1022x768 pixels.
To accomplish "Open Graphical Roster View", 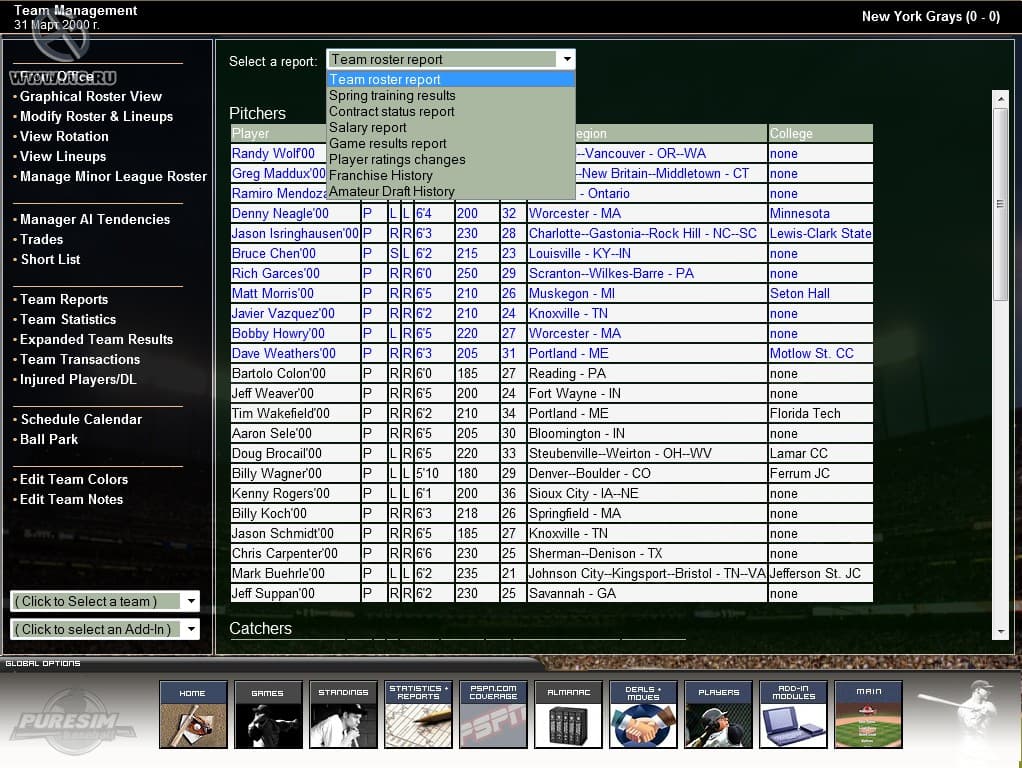I will point(91,96).
